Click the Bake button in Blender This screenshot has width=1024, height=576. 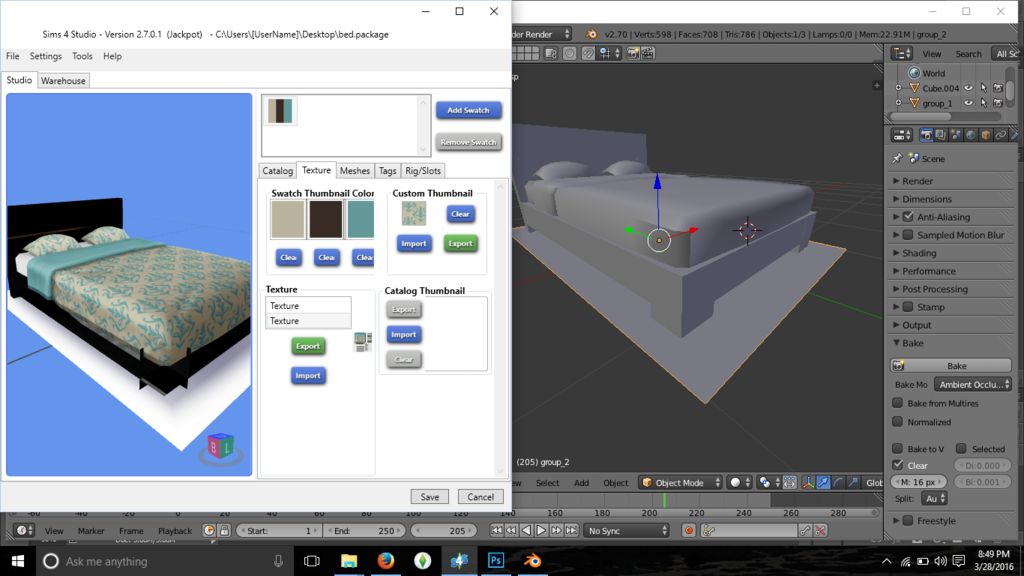(x=951, y=366)
